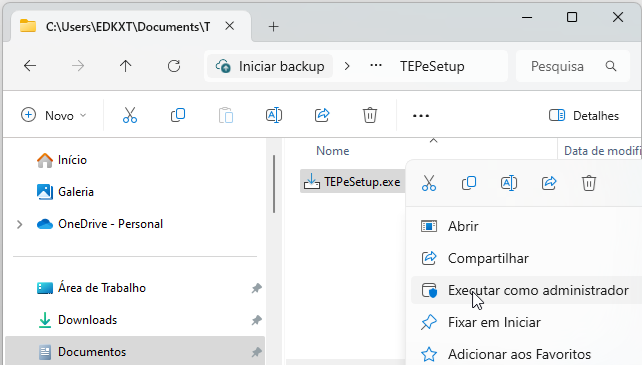Go up one folder level with the up arrow
This screenshot has height=365, width=642.
(126, 66)
